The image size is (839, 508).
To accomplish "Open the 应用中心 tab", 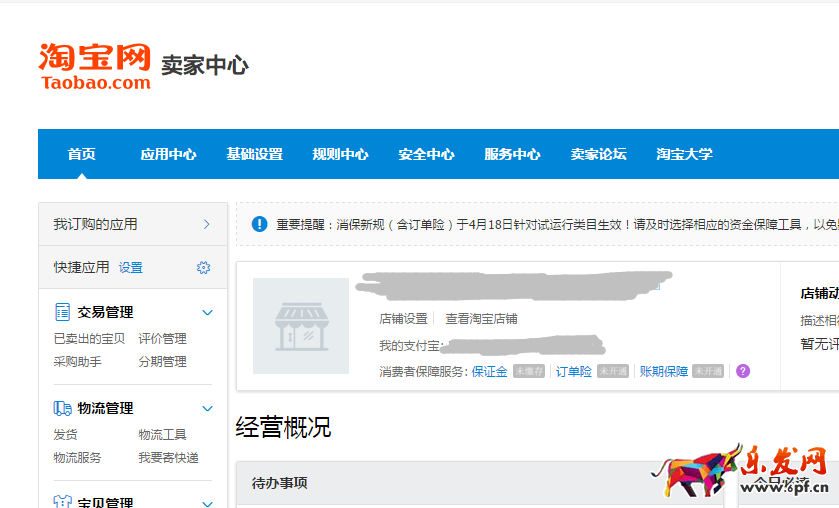I will (x=168, y=154).
